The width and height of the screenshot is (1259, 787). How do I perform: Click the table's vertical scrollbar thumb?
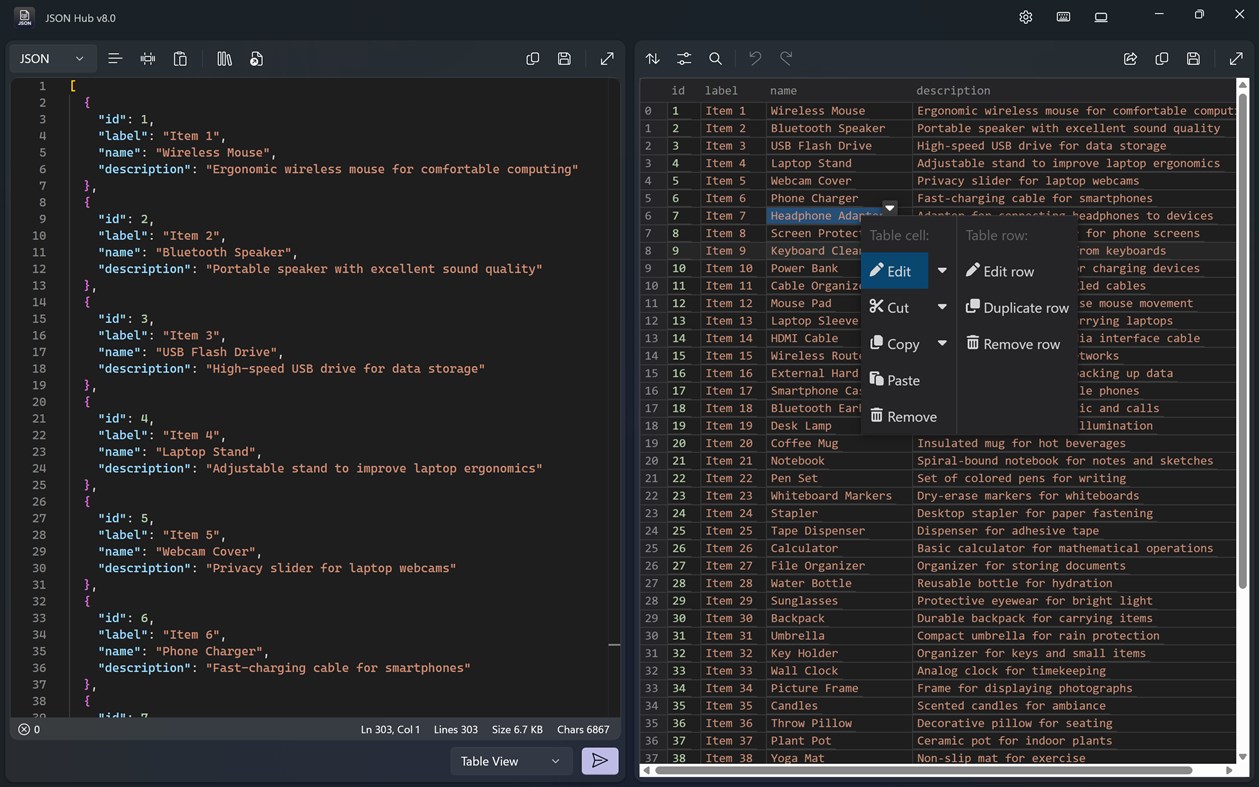(x=1243, y=340)
